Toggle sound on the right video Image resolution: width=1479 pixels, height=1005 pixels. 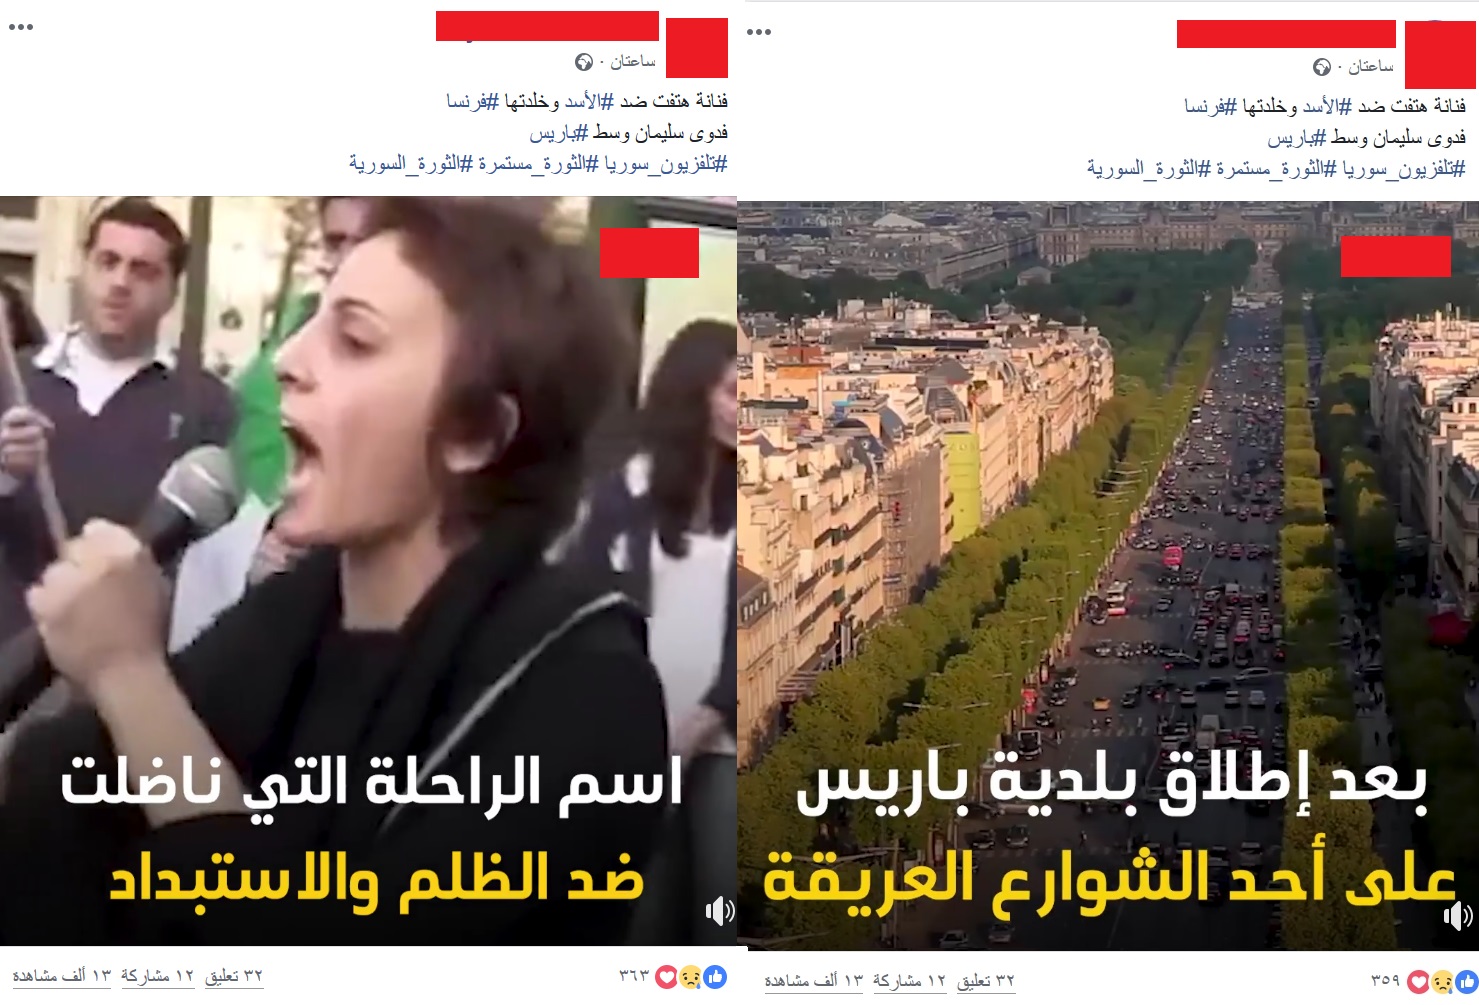pyautogui.click(x=1457, y=915)
